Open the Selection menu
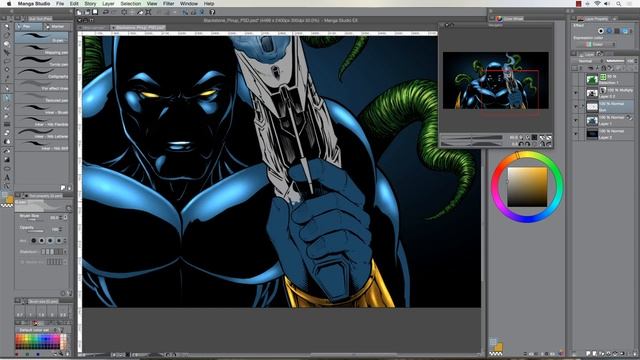 (131, 3)
